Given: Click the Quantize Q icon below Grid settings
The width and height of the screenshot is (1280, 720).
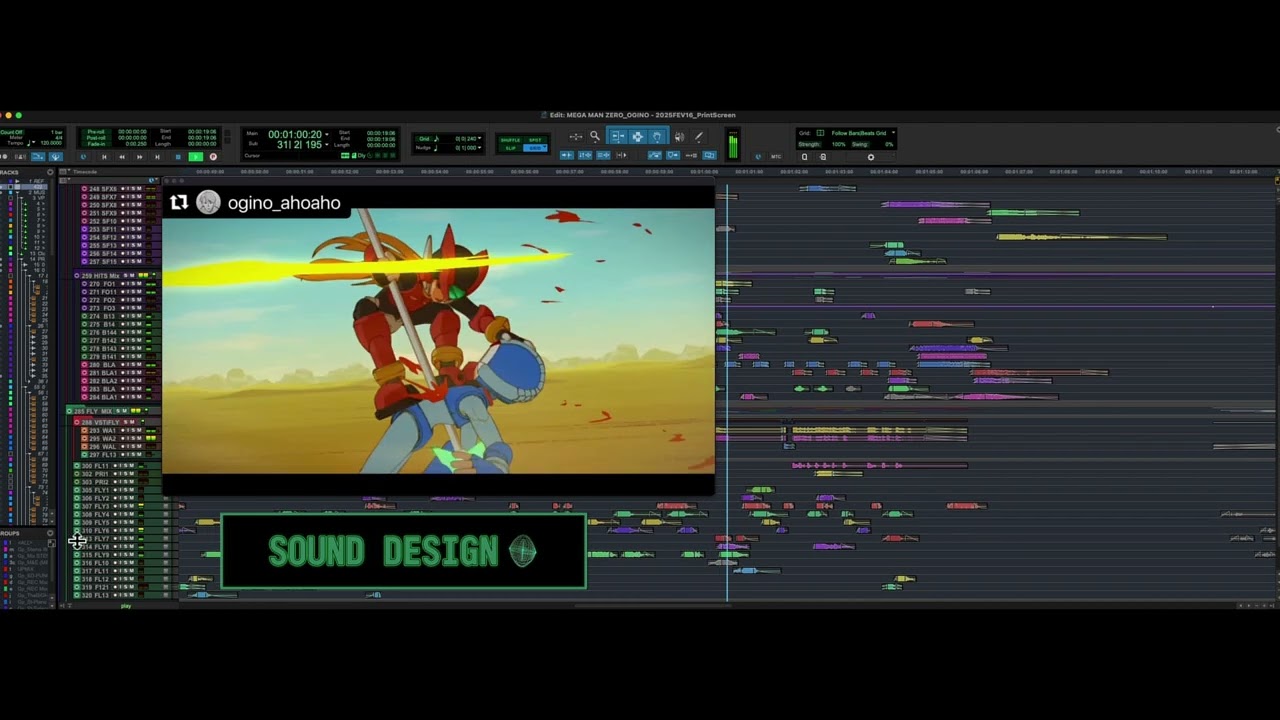Looking at the screenshot, I should [x=804, y=157].
